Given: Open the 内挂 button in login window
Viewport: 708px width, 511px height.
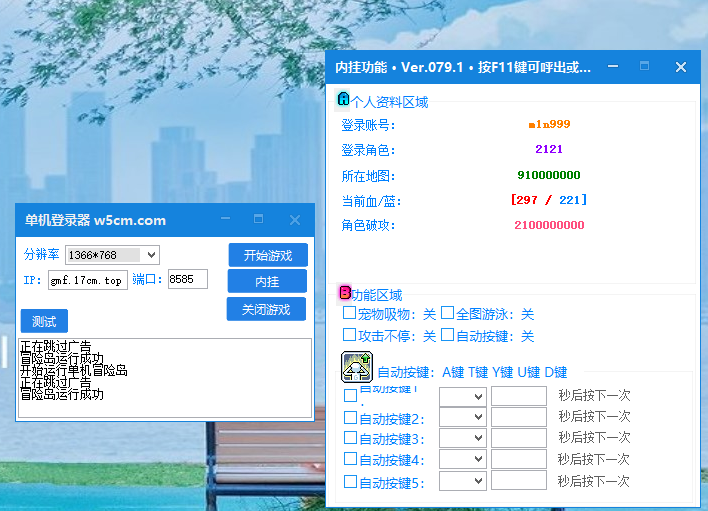Looking at the screenshot, I should tap(267, 282).
